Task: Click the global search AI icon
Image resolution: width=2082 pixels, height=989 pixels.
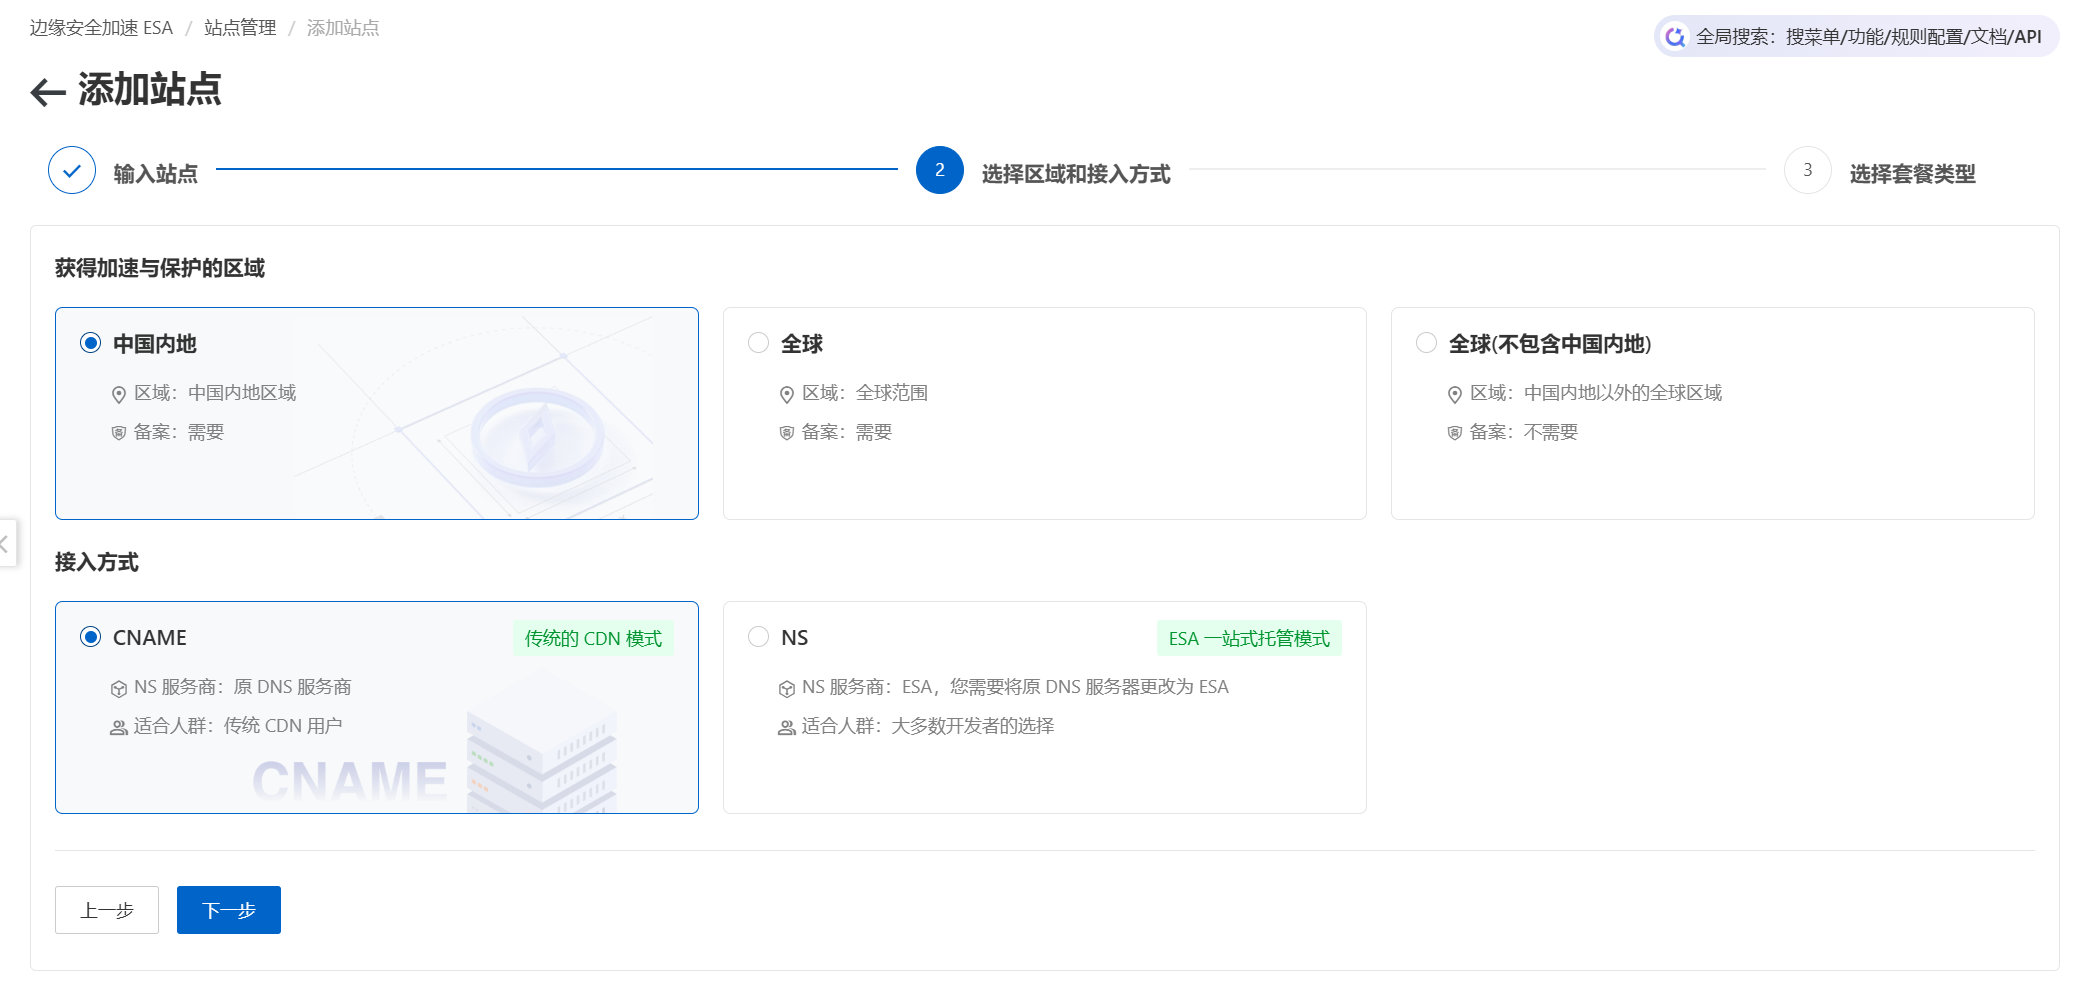Action: tap(1675, 37)
